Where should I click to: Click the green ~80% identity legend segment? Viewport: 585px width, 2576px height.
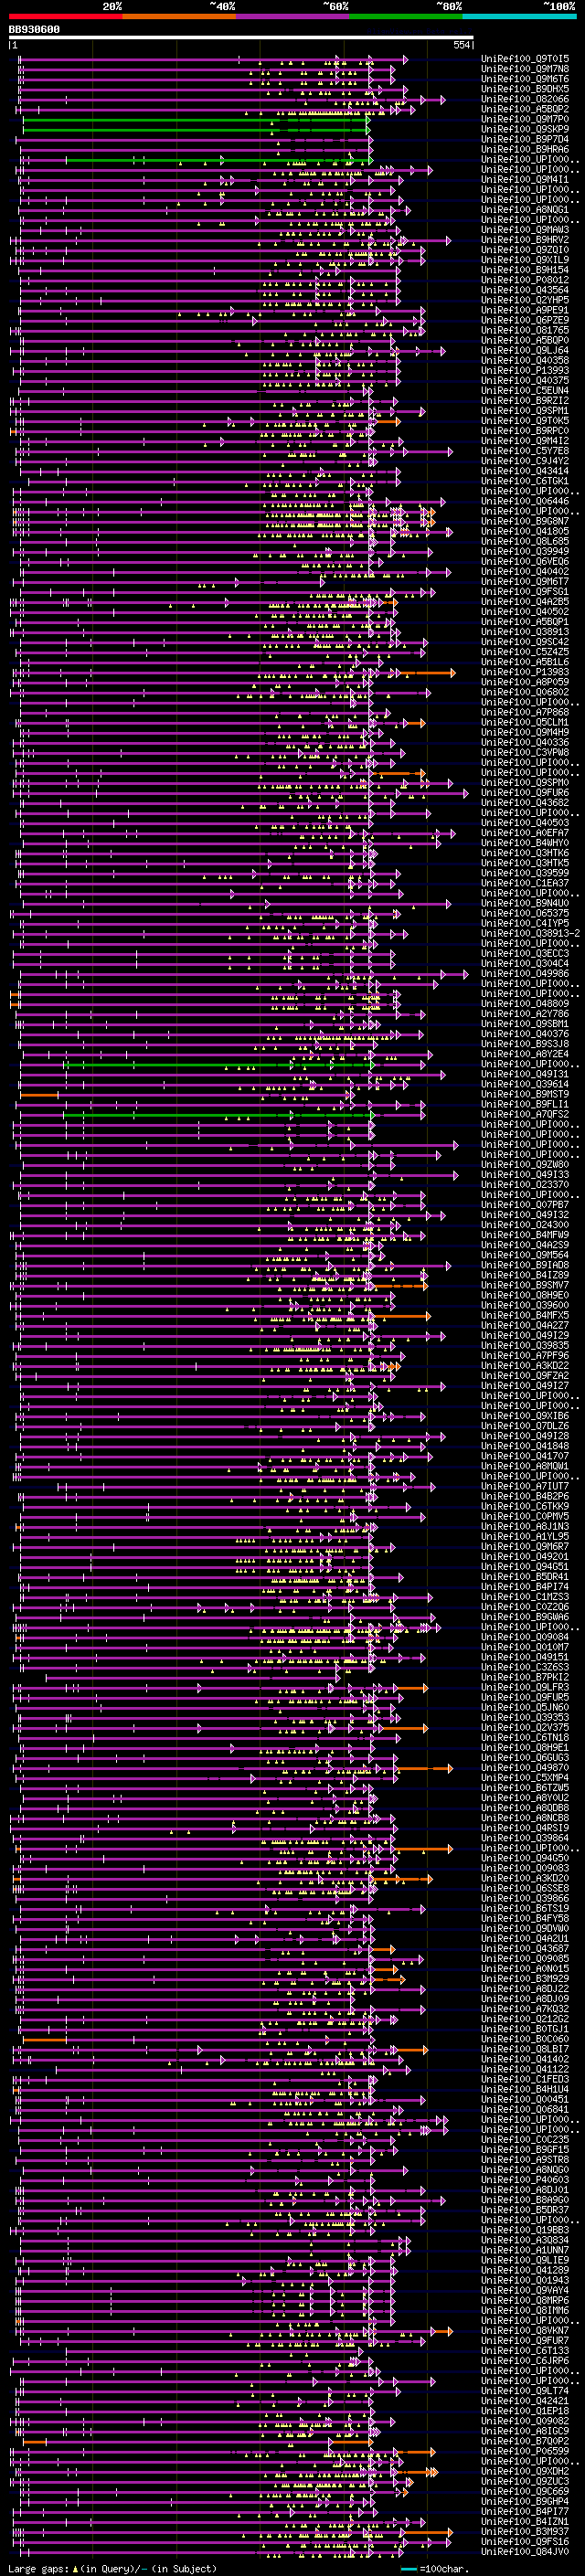[x=406, y=16]
